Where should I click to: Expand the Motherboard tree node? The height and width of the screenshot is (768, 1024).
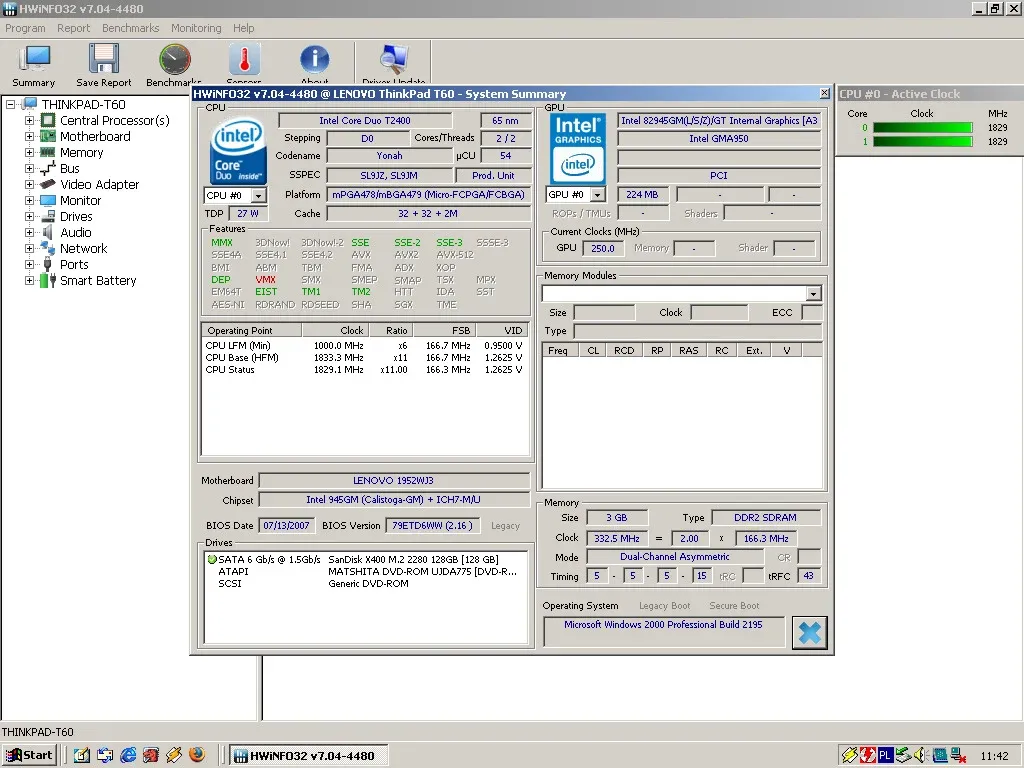pyautogui.click(x=29, y=136)
